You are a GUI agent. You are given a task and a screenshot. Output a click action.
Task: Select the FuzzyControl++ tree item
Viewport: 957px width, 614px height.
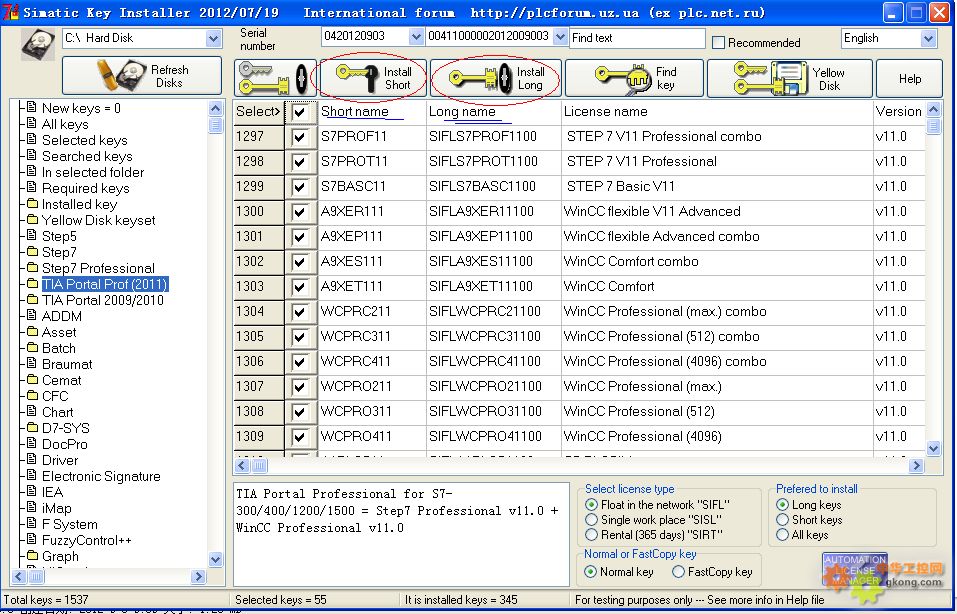pos(87,540)
